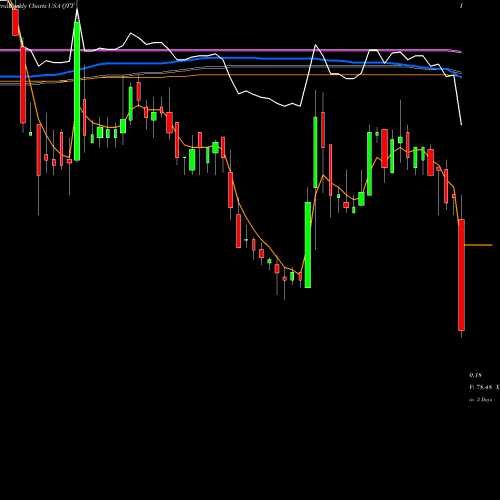This screenshot has width=500, height=500.
Task: Click the short orange price marker beside last candle
Action: 478,245
